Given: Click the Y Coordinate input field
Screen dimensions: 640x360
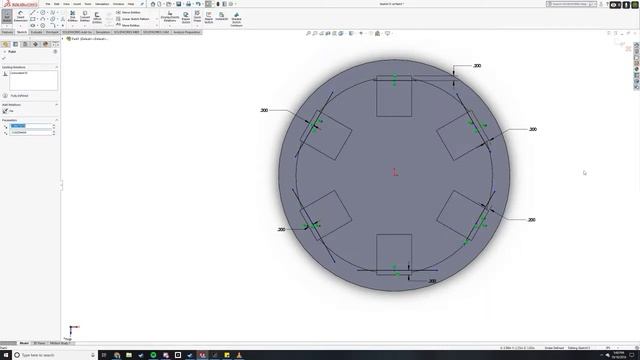Looking at the screenshot, I should point(31,132).
